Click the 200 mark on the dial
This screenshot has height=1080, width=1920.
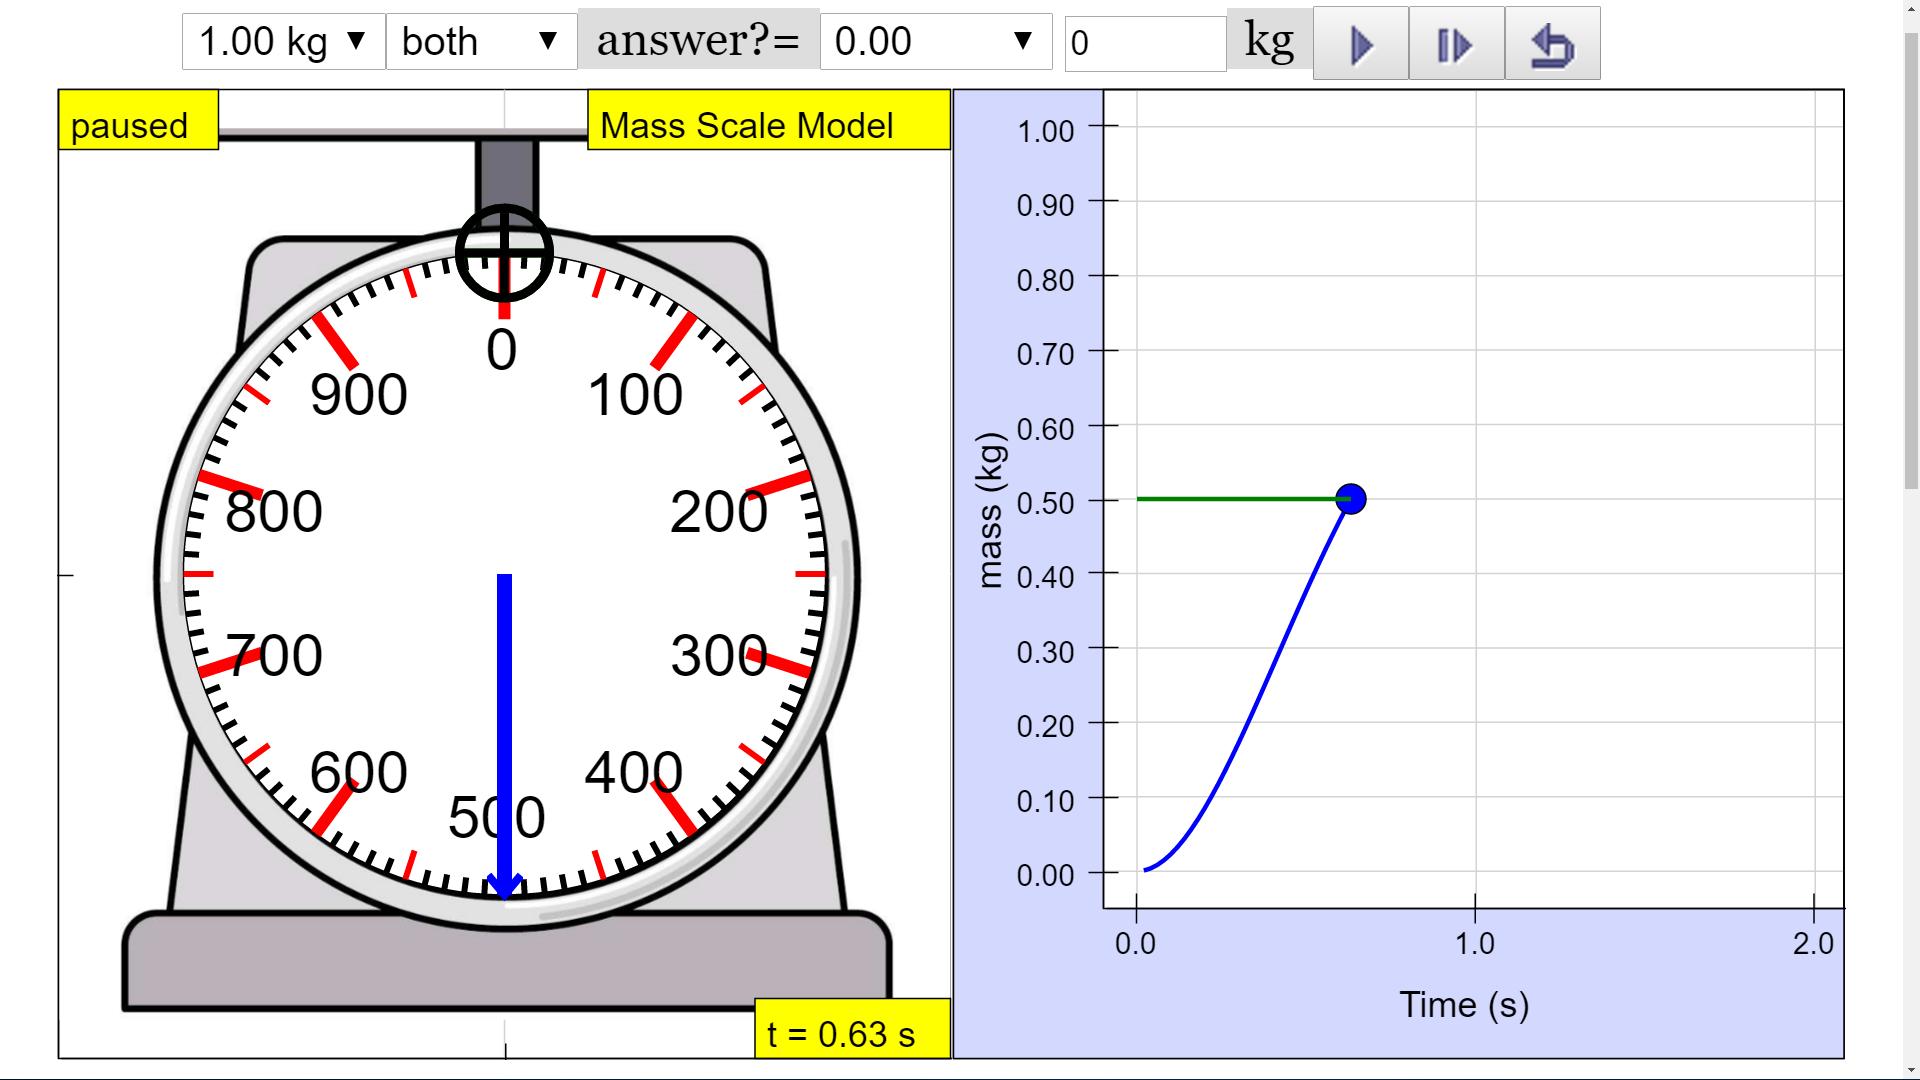point(719,512)
